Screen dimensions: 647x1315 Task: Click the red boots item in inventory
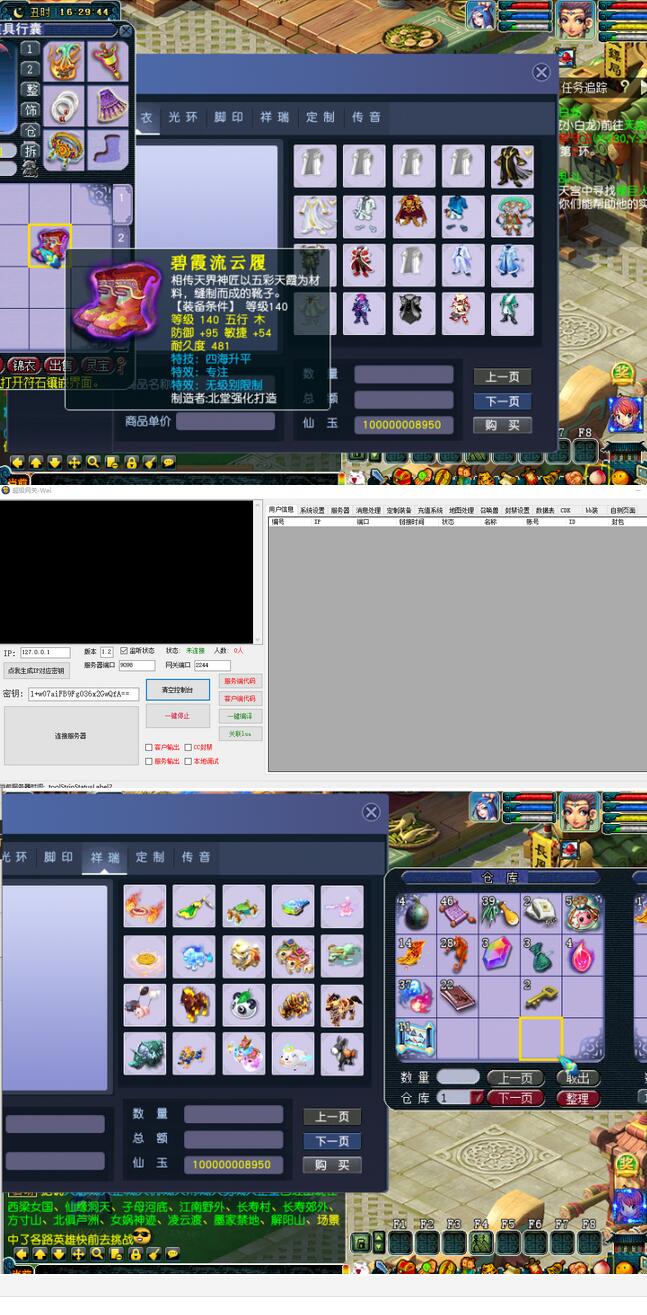click(49, 245)
